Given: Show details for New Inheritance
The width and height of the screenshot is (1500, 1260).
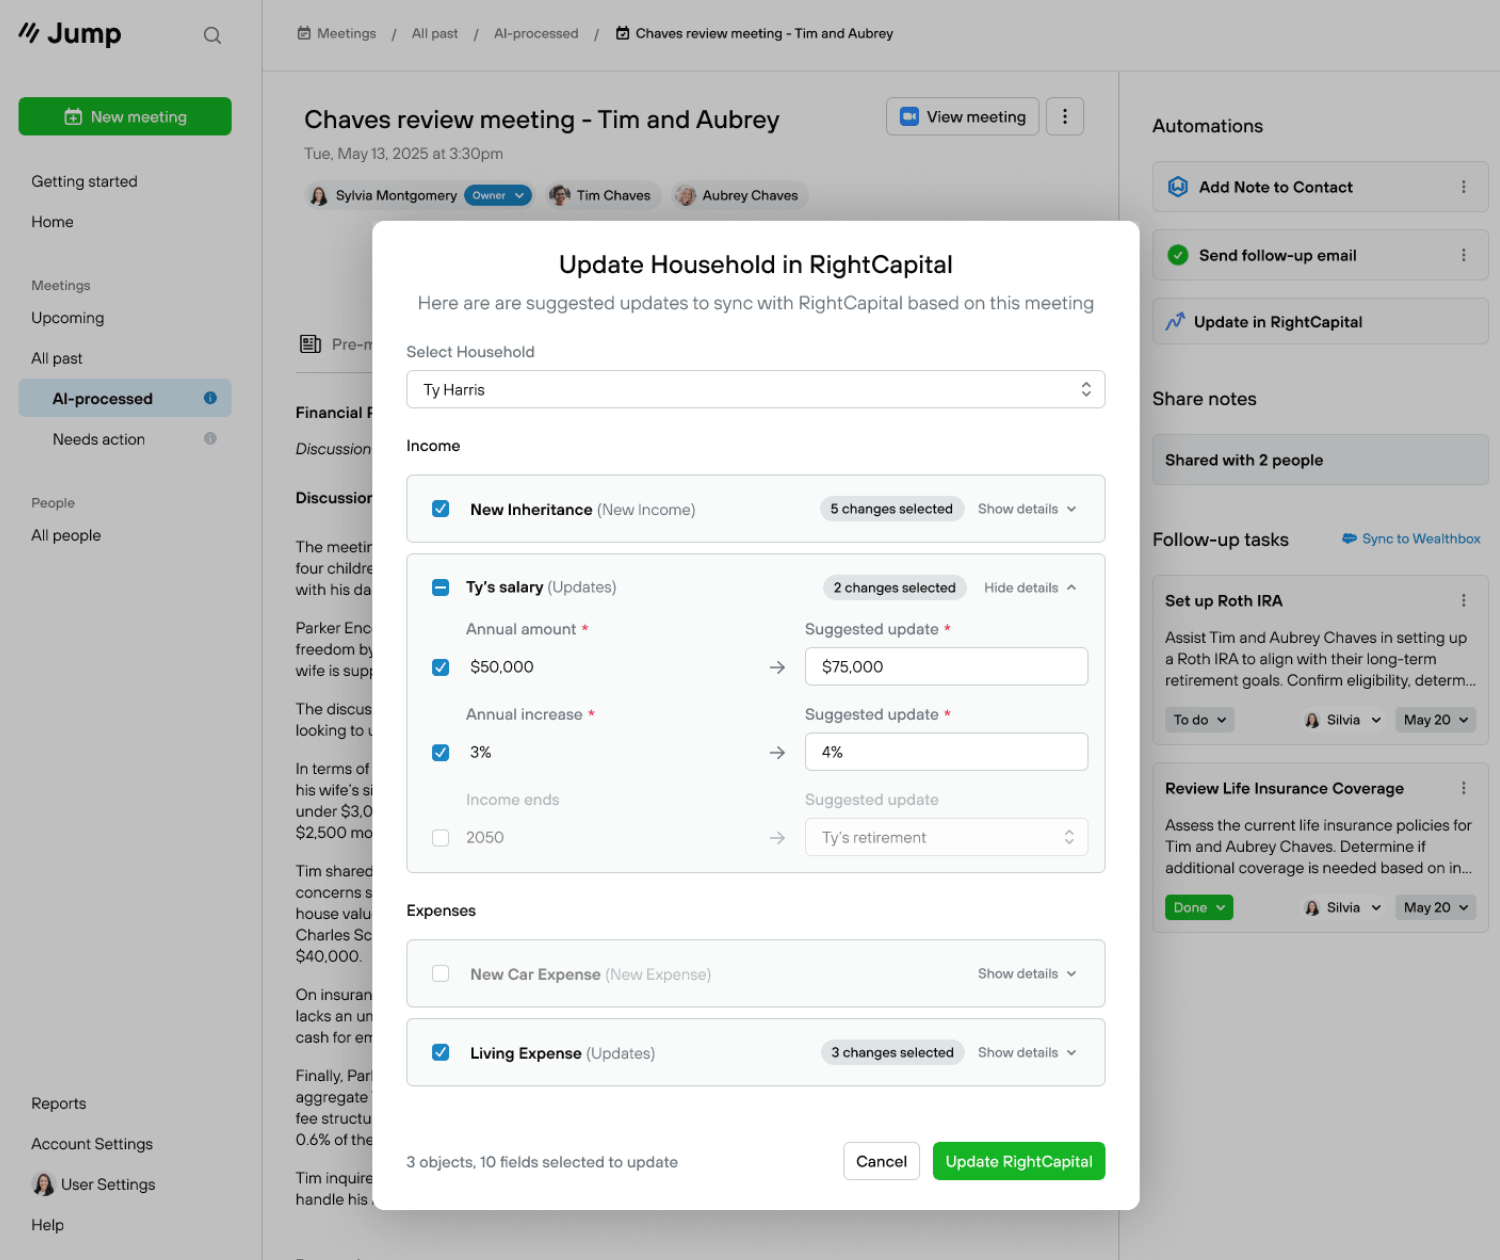Looking at the screenshot, I should click(x=1027, y=509).
